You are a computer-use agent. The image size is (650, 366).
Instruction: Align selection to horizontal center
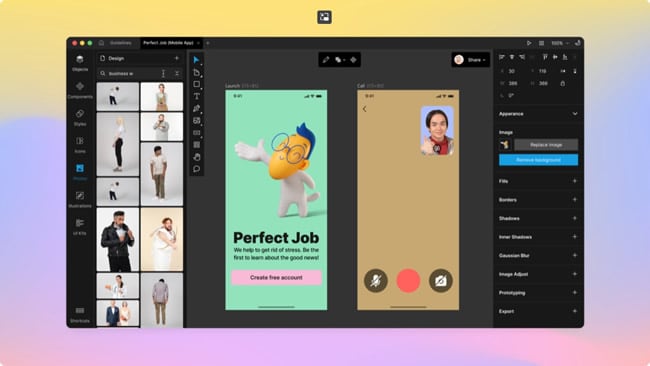click(512, 57)
